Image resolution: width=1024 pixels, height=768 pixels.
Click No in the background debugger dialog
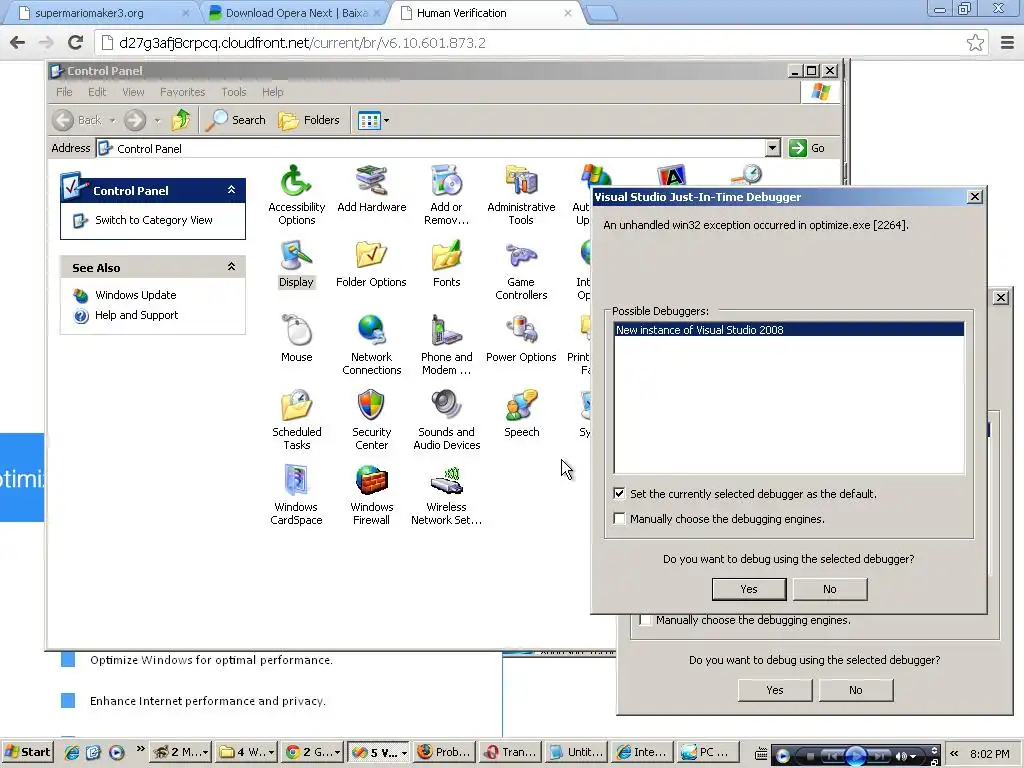(x=856, y=690)
